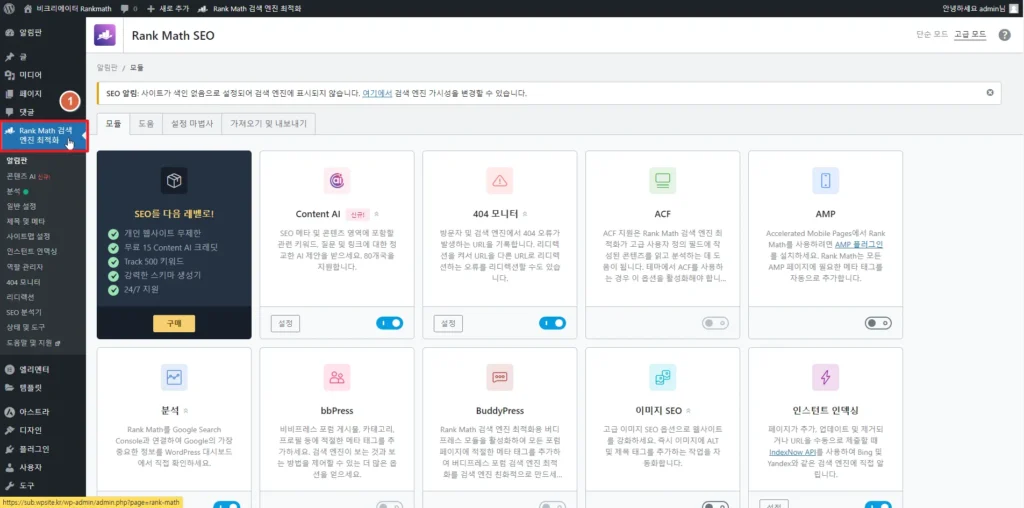
Task: Open 제목 및 메타 submenu item
Action: click(25, 221)
